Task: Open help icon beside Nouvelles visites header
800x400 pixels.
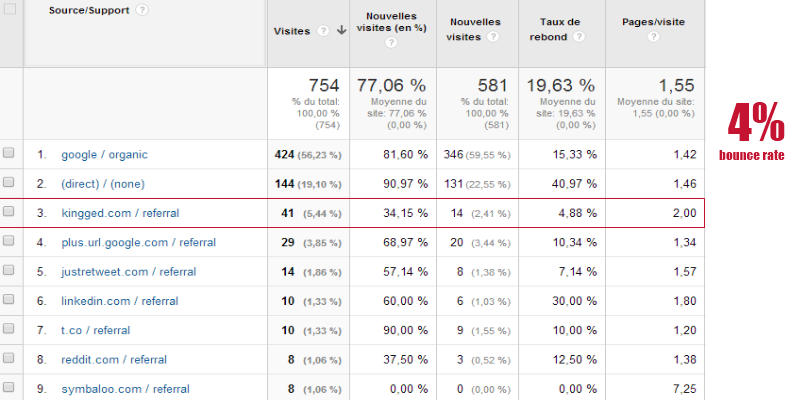Action: pyautogui.click(x=492, y=37)
